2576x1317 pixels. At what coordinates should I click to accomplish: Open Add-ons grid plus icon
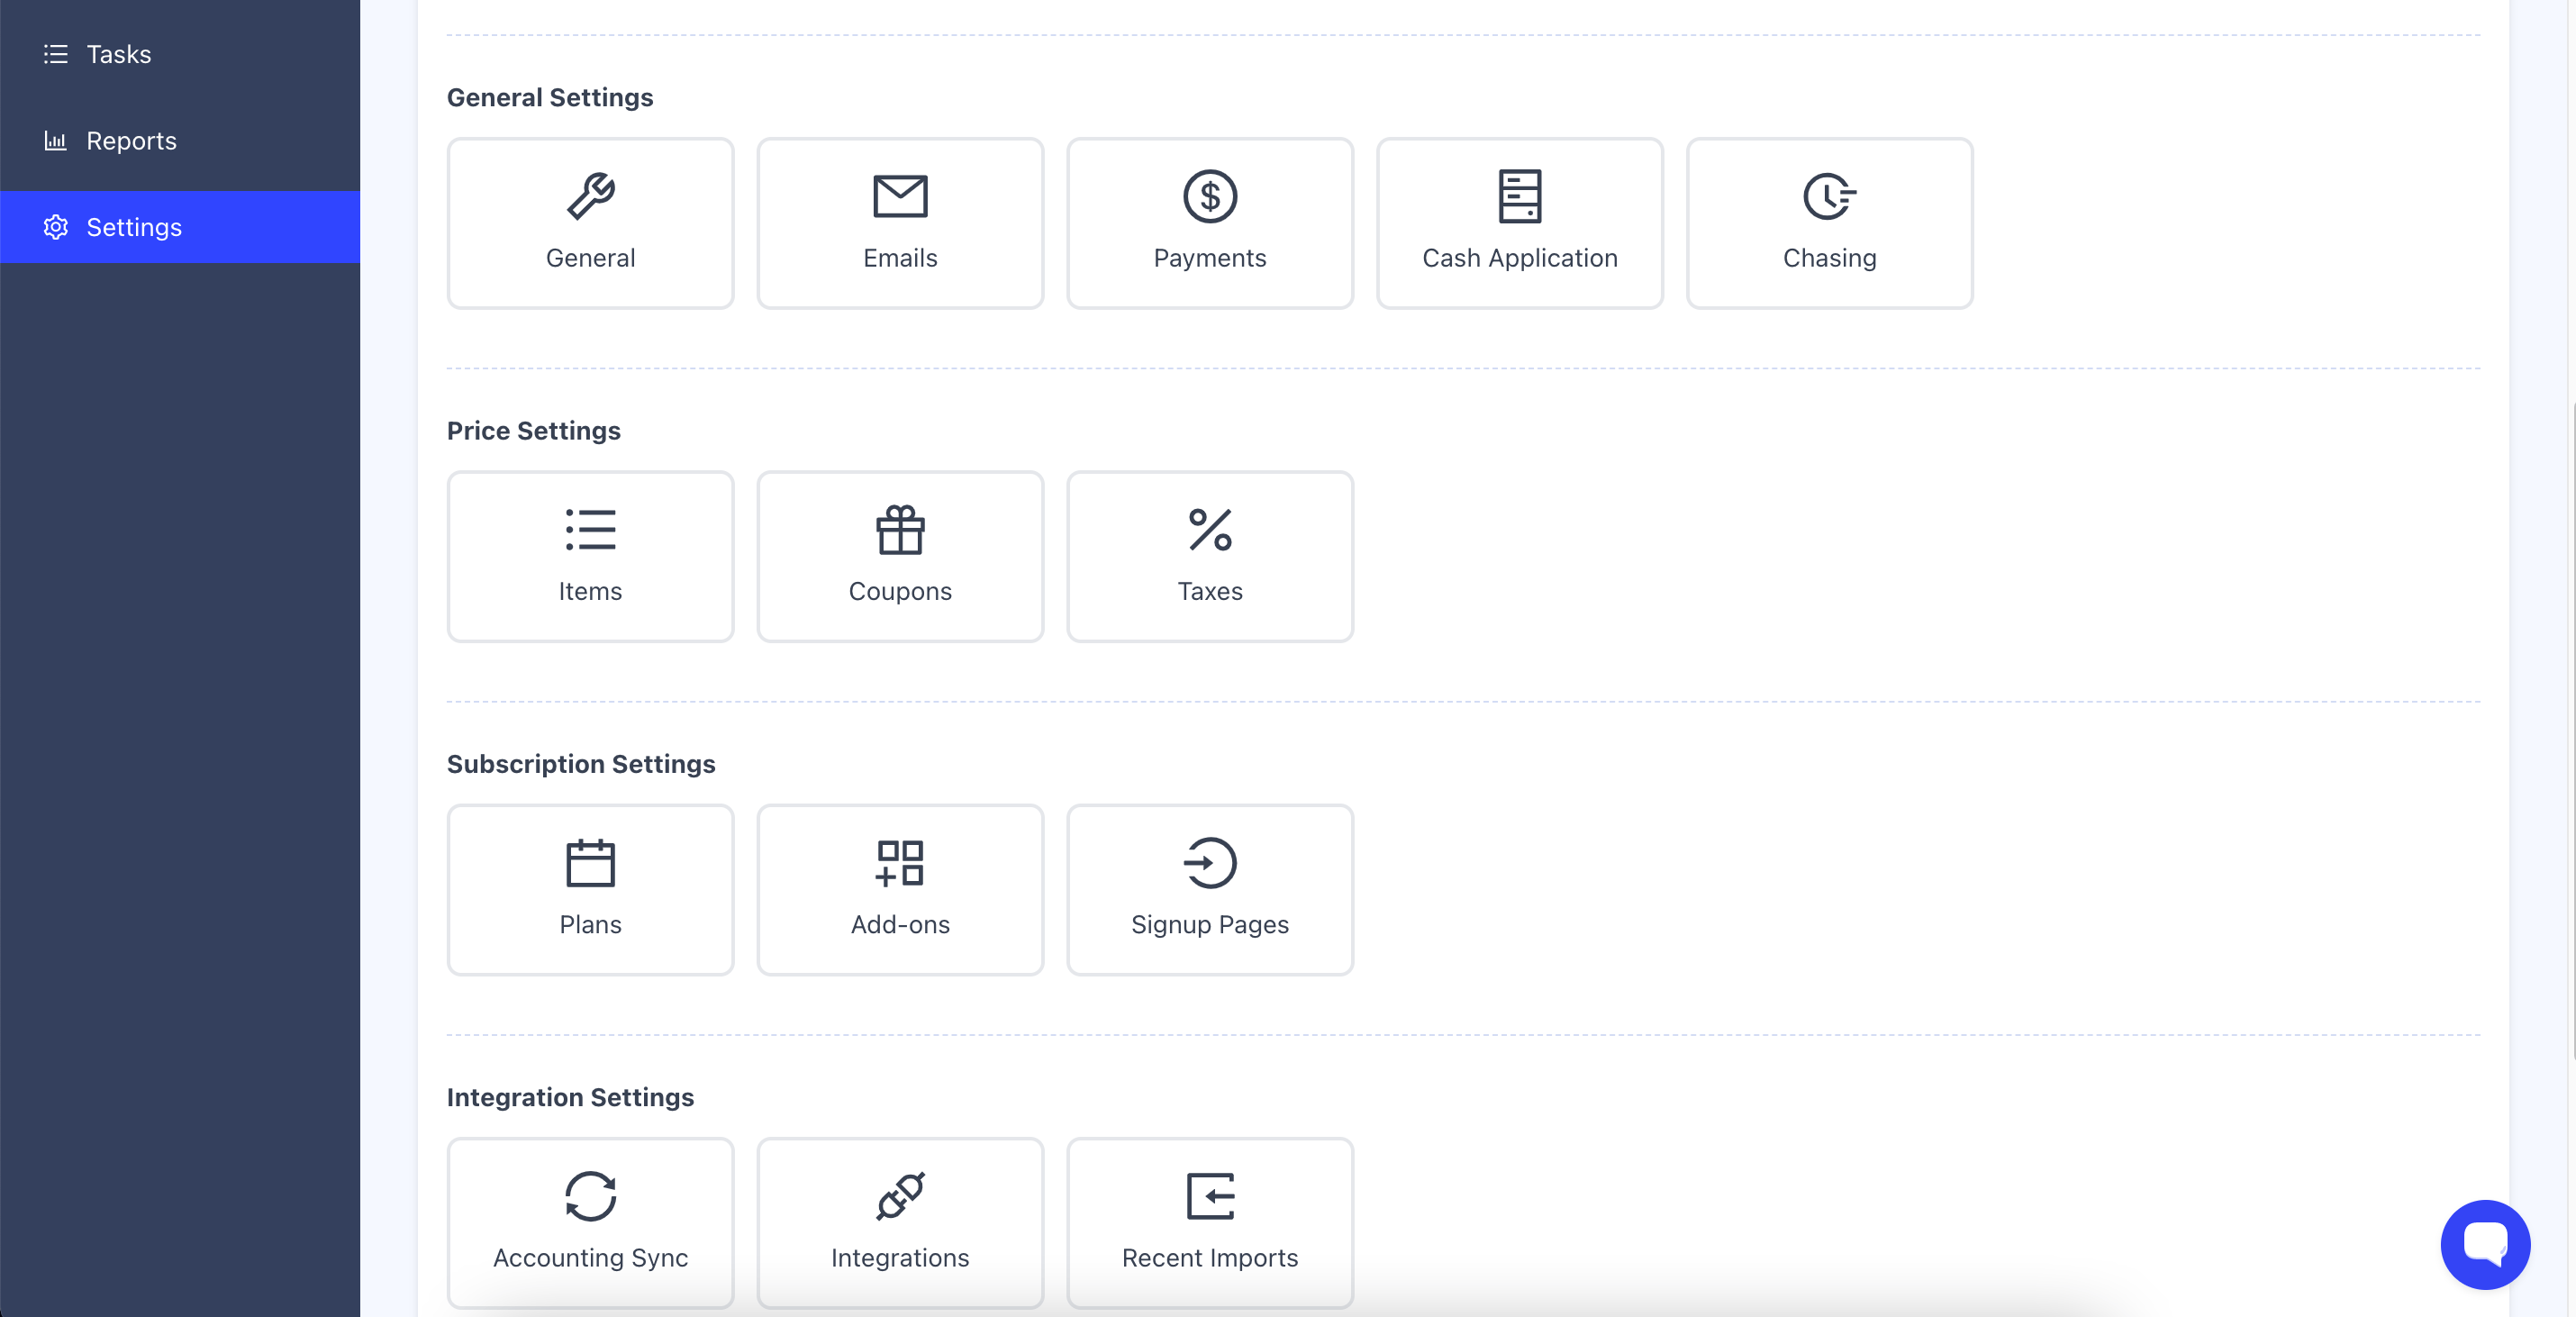tap(900, 863)
